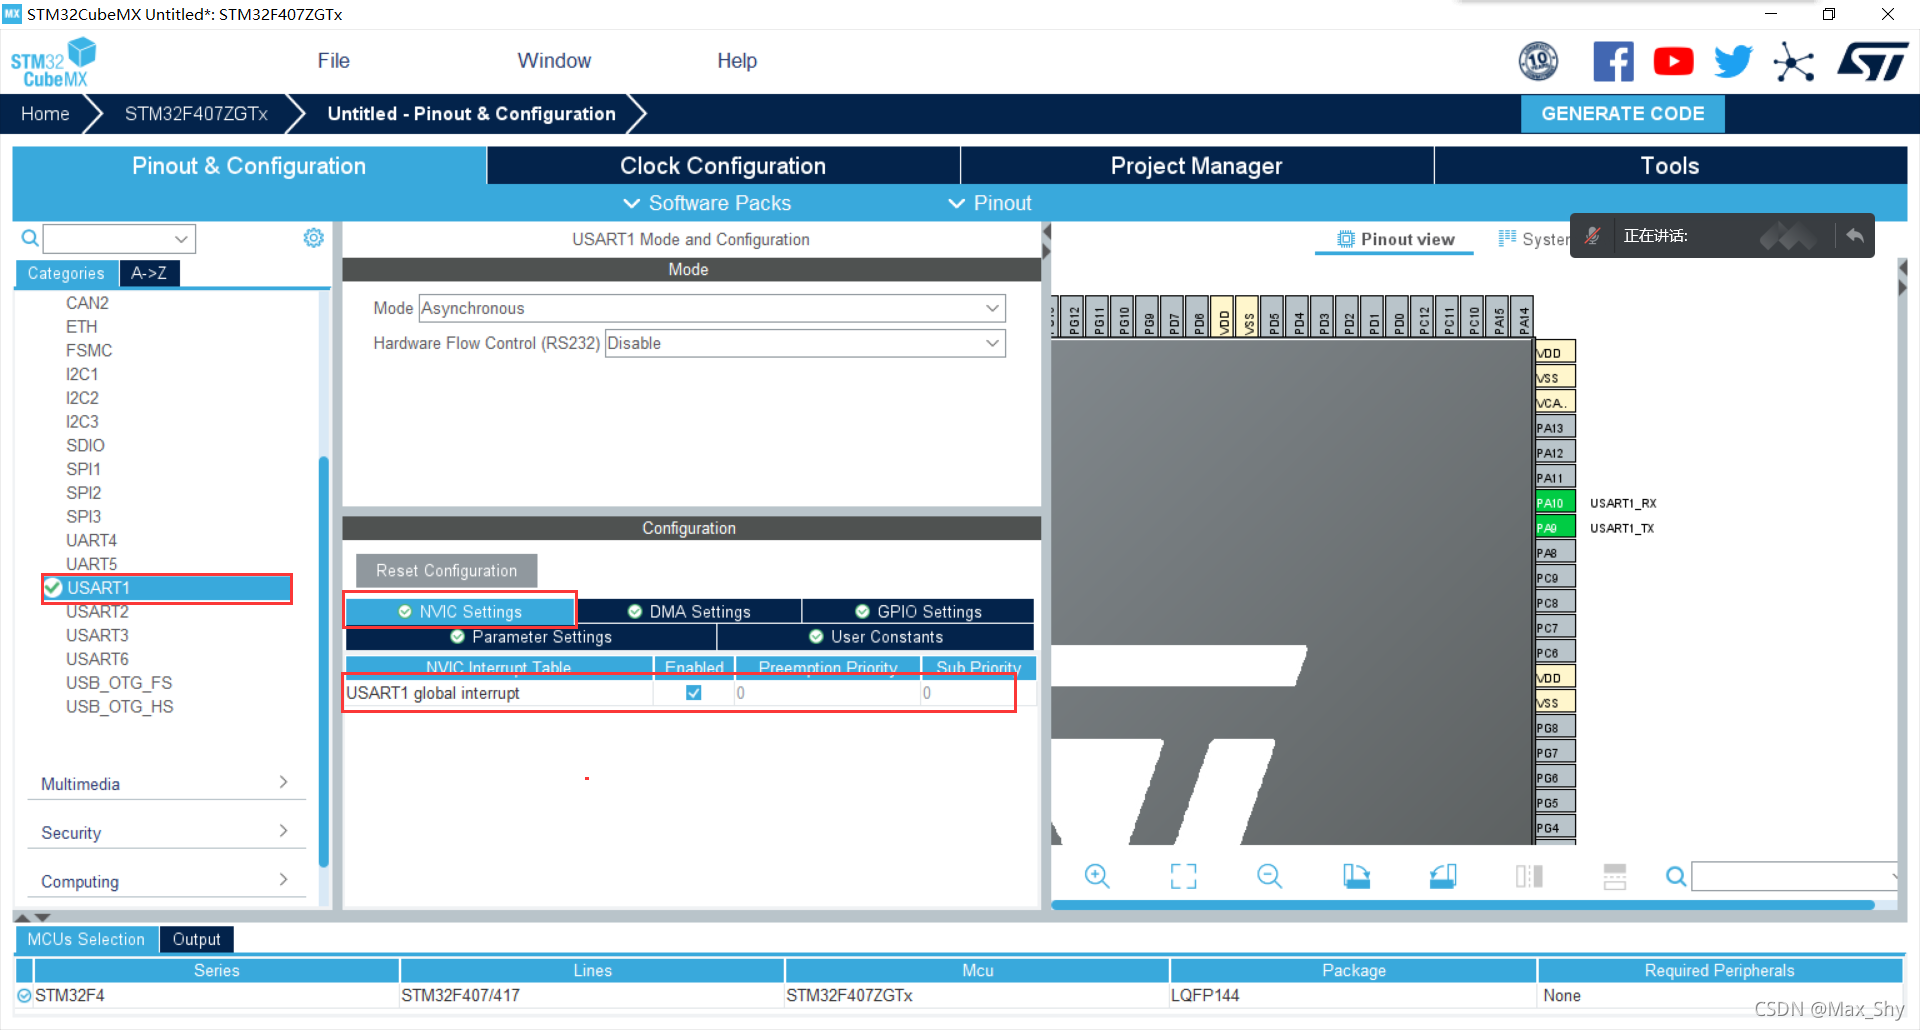Screen dimensions: 1920x1030
Task: Open the GPIO Settings tab
Action: click(x=918, y=612)
